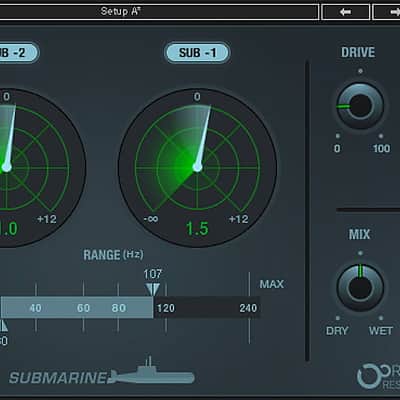Click the WET label under MIX knob
Viewport: 400px width, 400px height.
(381, 331)
